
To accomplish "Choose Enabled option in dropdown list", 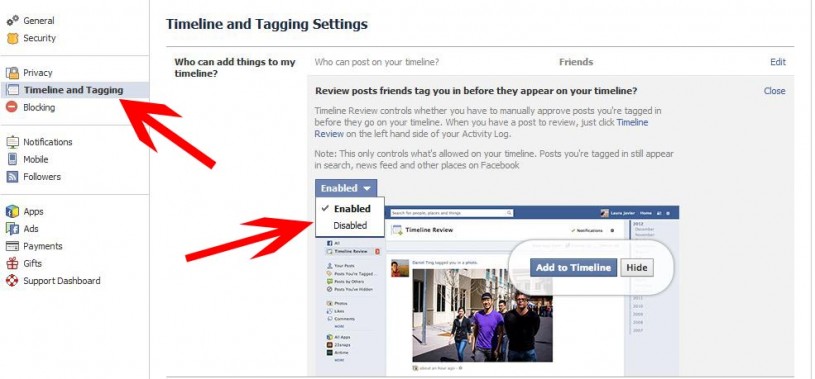I will coord(350,208).
